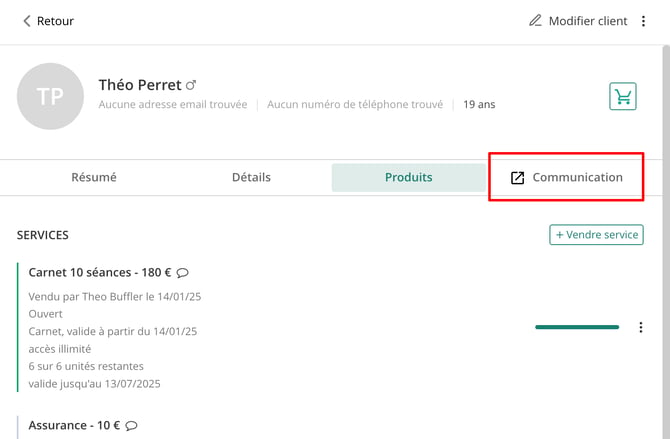670x439 pixels.
Task: Click the vertical scrollbar on the right edge
Action: (666, 242)
